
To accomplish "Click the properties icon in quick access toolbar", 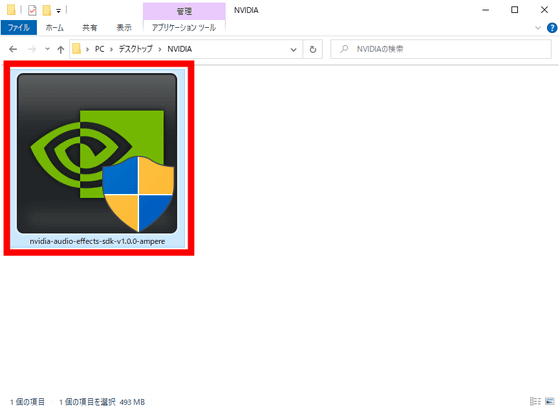I will pos(32,10).
